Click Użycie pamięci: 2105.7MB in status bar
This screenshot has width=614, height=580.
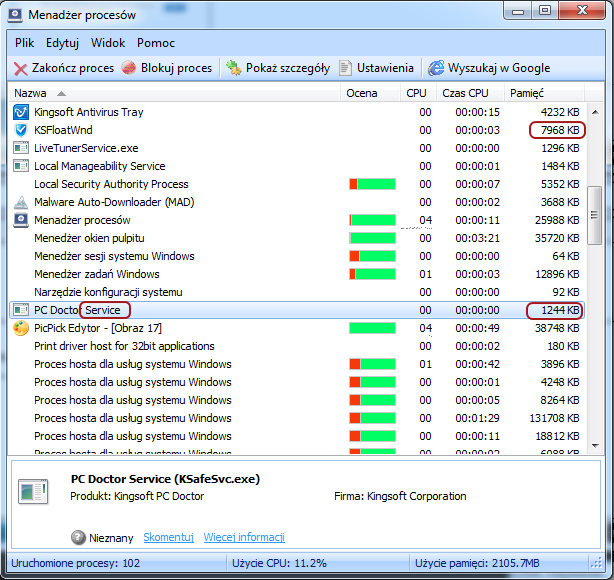click(x=477, y=563)
